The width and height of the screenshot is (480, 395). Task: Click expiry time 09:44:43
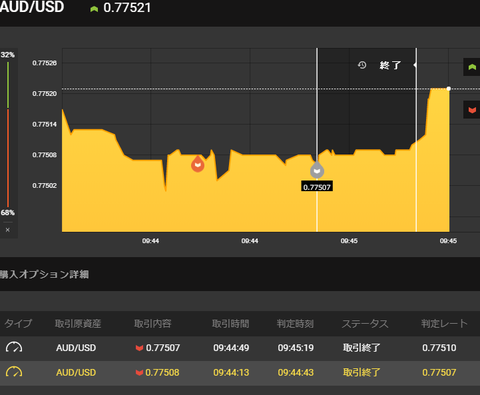pyautogui.click(x=296, y=372)
